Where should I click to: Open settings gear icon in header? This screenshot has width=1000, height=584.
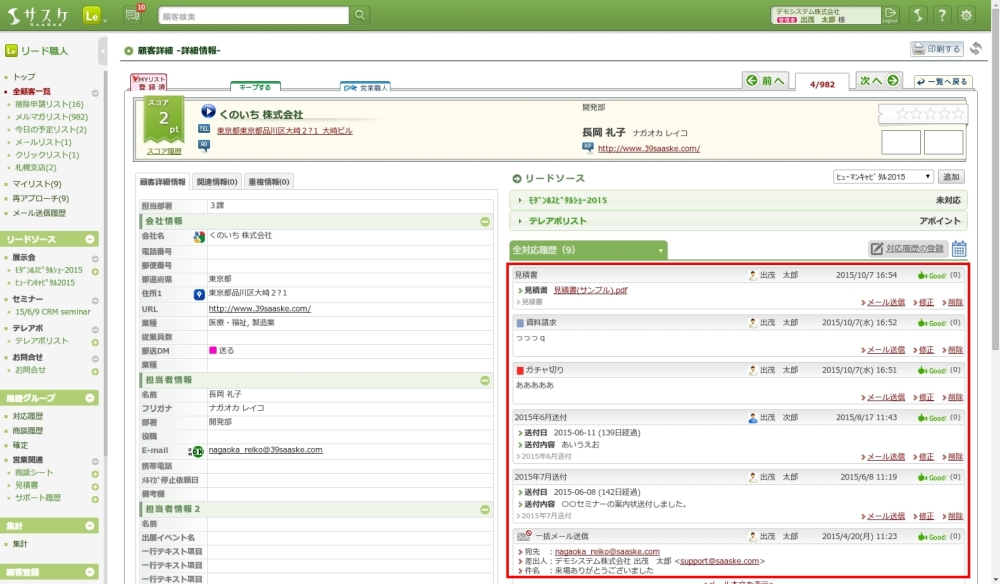[x=966, y=15]
